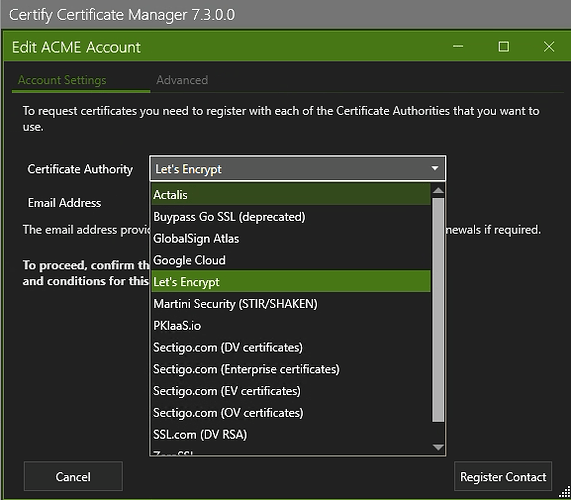571x500 pixels.
Task: Pick Sectigo.com (OV certificates)
Action: [x=291, y=413]
